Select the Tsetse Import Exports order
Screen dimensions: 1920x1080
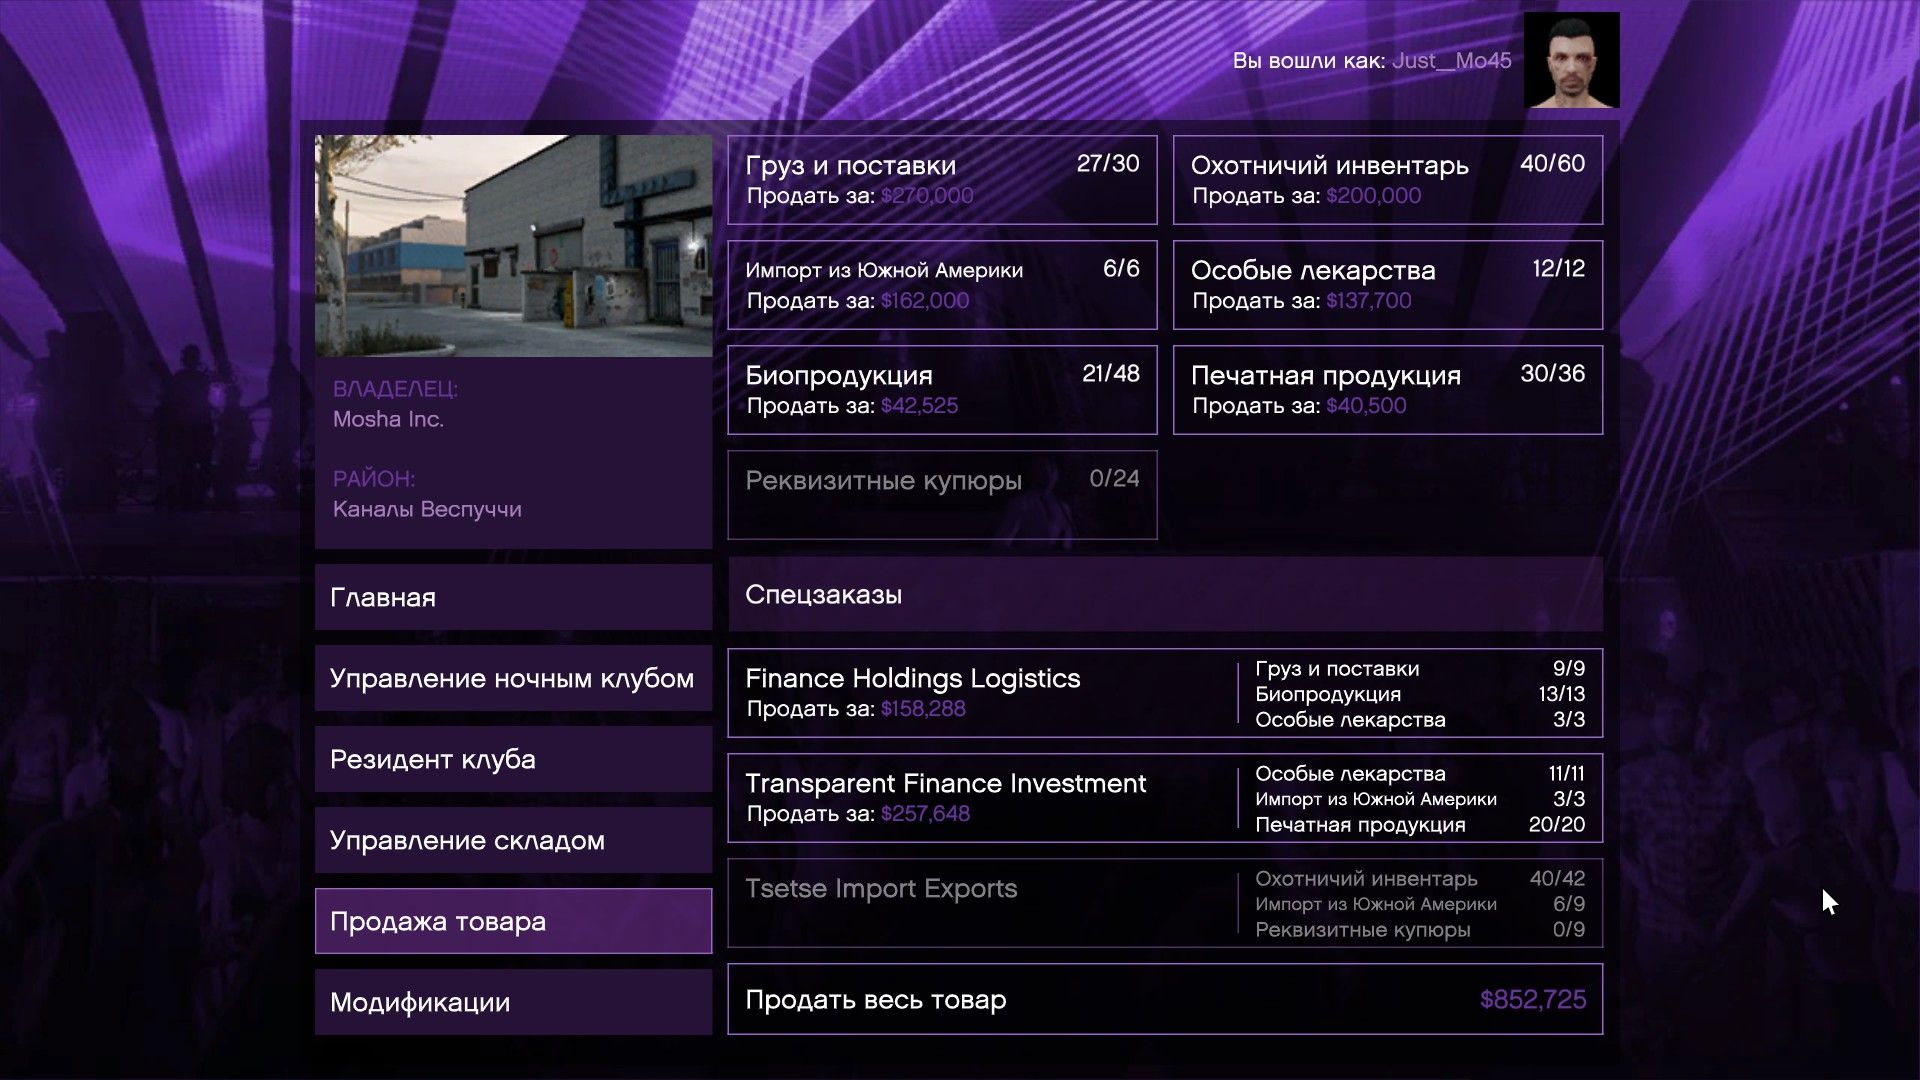point(1165,903)
